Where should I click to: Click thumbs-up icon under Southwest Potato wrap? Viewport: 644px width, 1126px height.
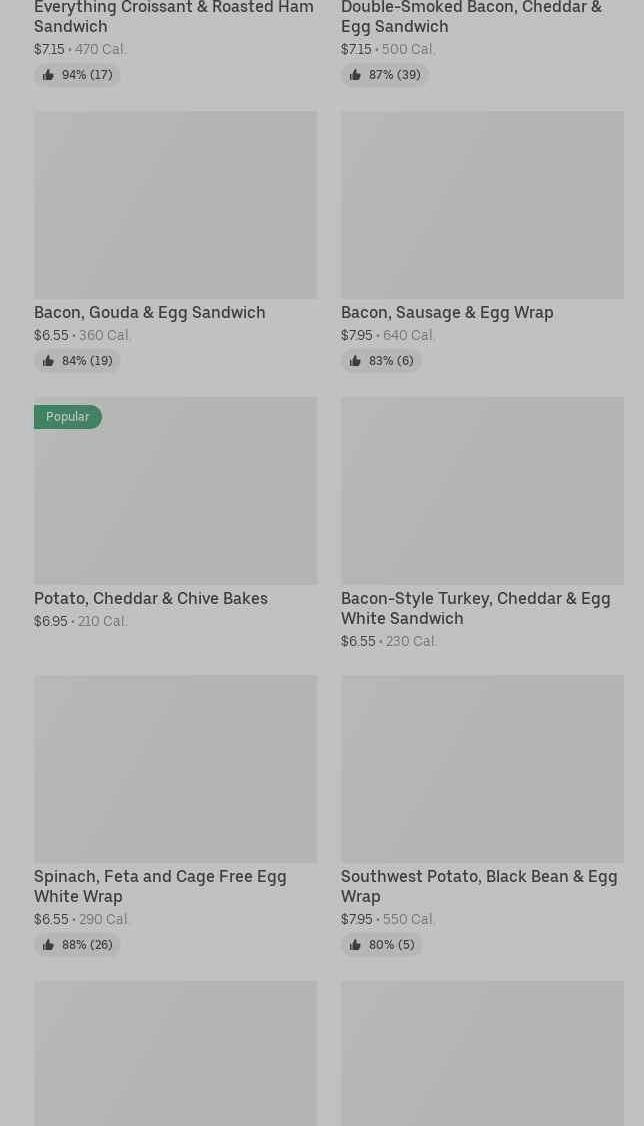(x=355, y=945)
